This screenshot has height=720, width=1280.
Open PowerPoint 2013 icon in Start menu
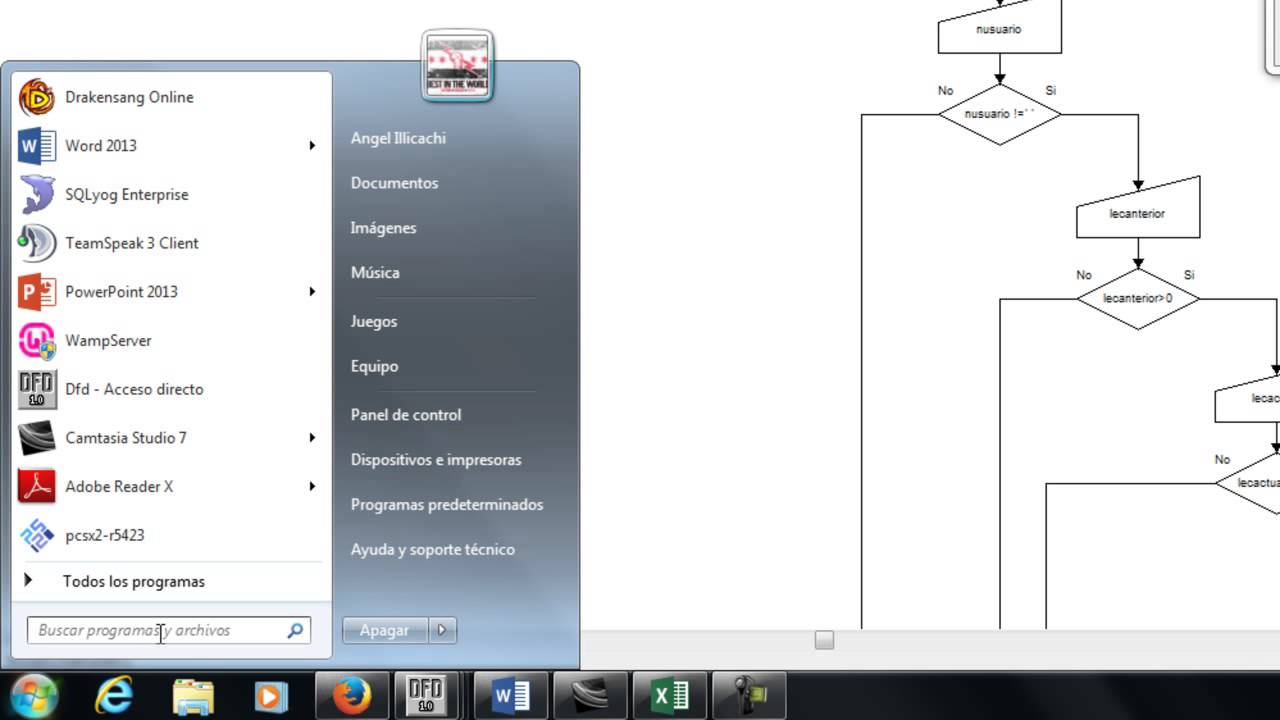click(37, 292)
